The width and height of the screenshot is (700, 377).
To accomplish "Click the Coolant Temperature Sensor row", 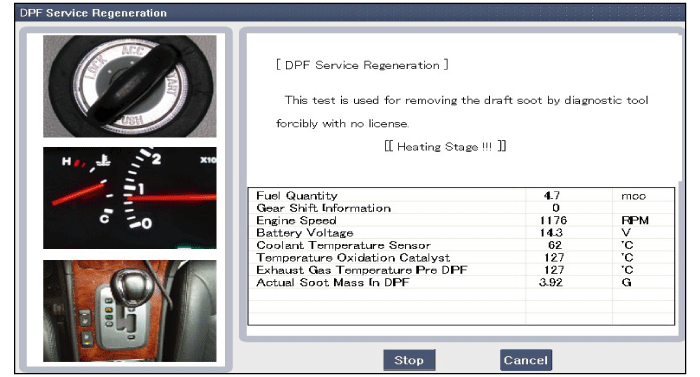I will tap(461, 245).
